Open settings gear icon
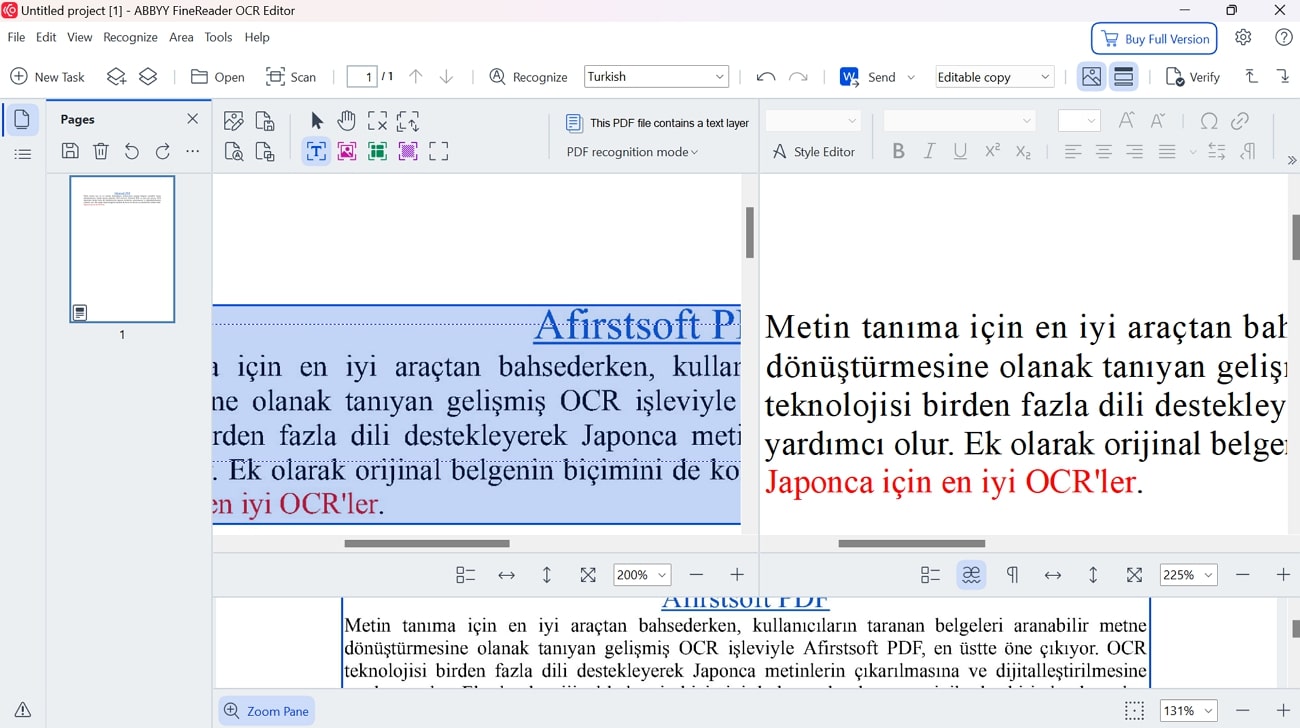Viewport: 1300px width, 728px height. (x=1243, y=38)
